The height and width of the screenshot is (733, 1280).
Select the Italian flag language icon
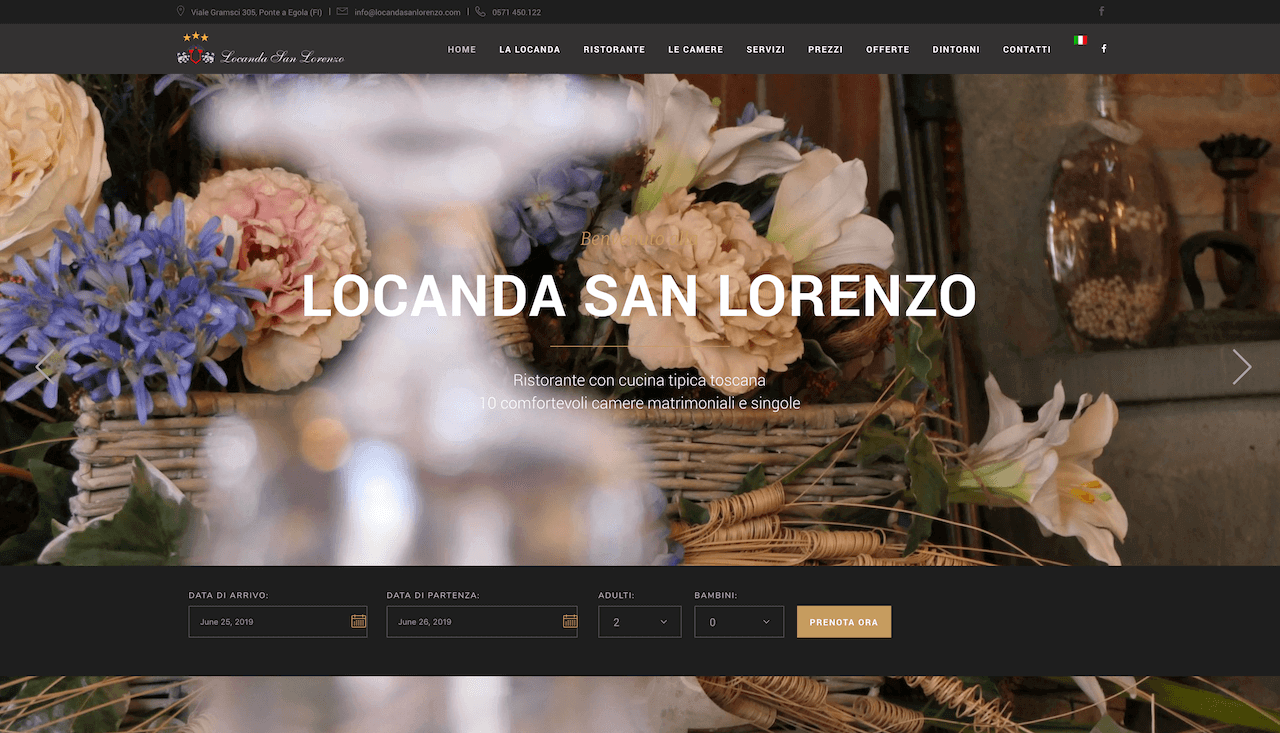point(1080,40)
